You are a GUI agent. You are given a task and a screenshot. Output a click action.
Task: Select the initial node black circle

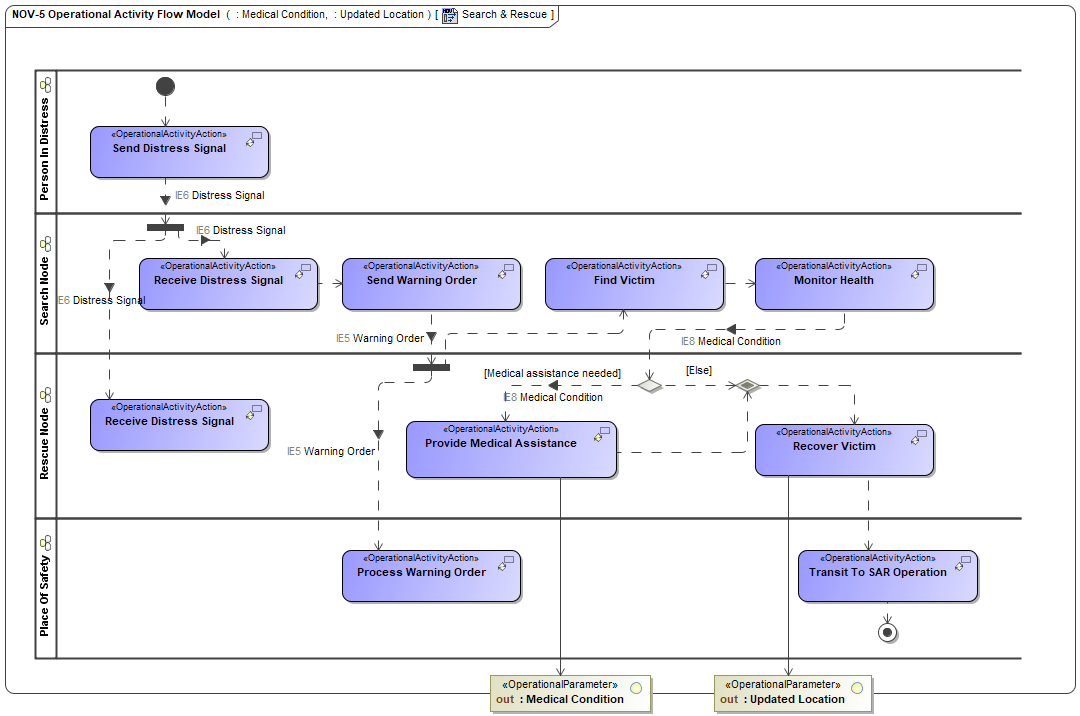click(x=165, y=86)
